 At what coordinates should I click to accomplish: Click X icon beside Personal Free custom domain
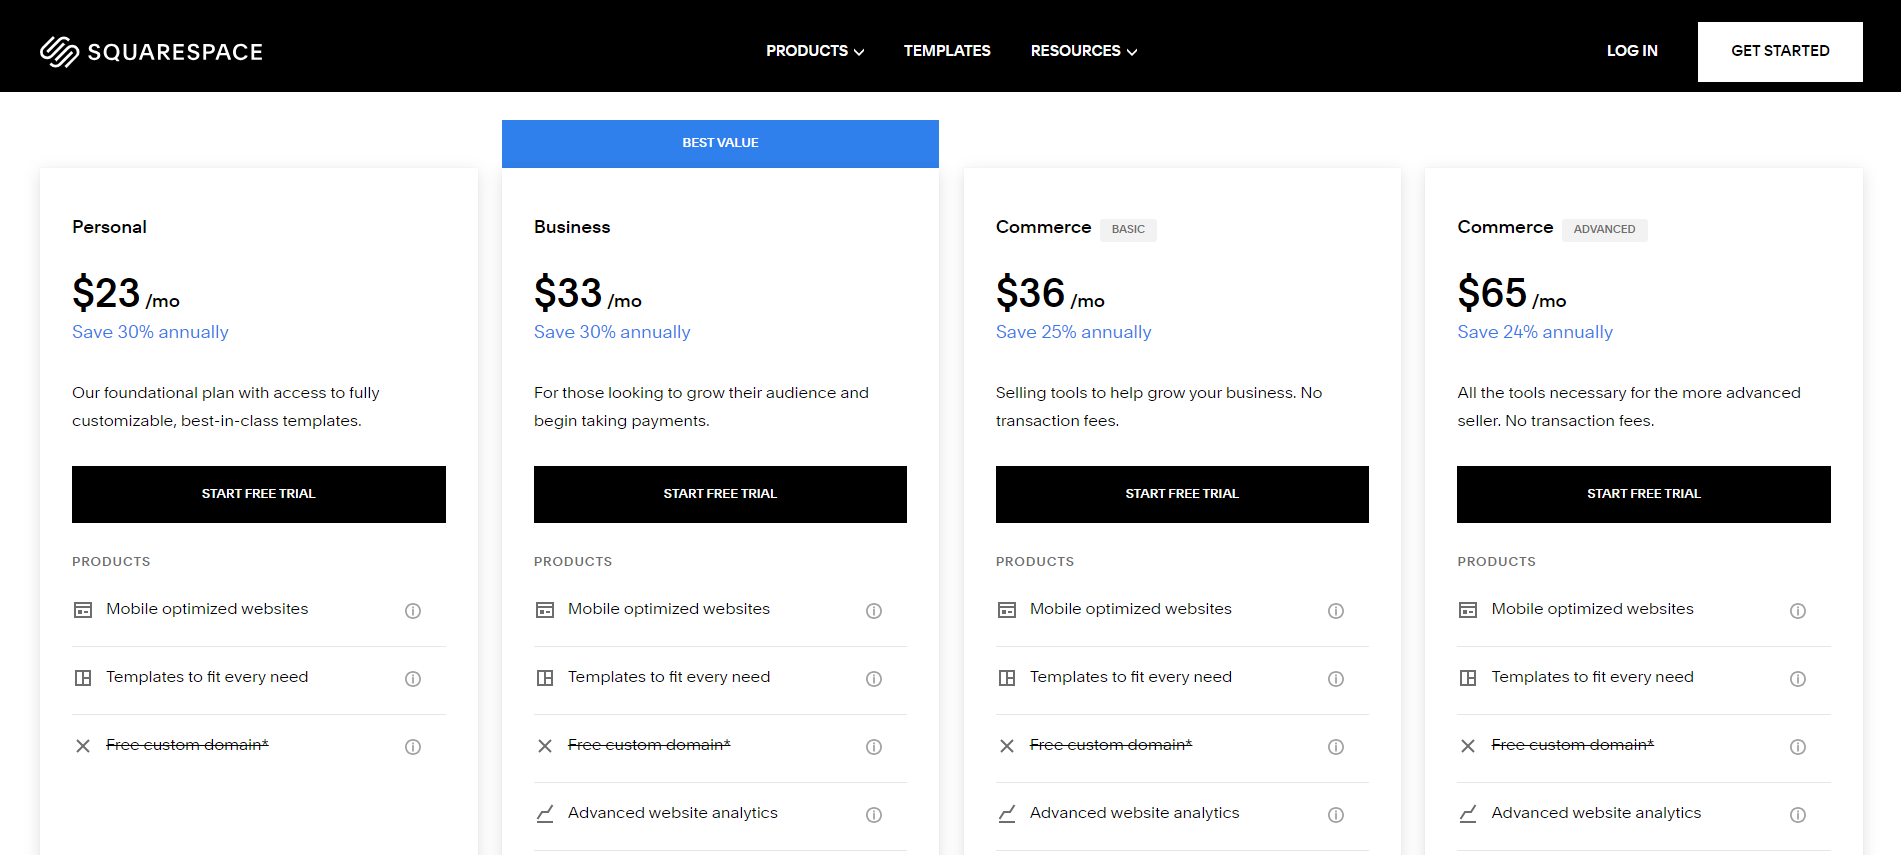click(83, 746)
